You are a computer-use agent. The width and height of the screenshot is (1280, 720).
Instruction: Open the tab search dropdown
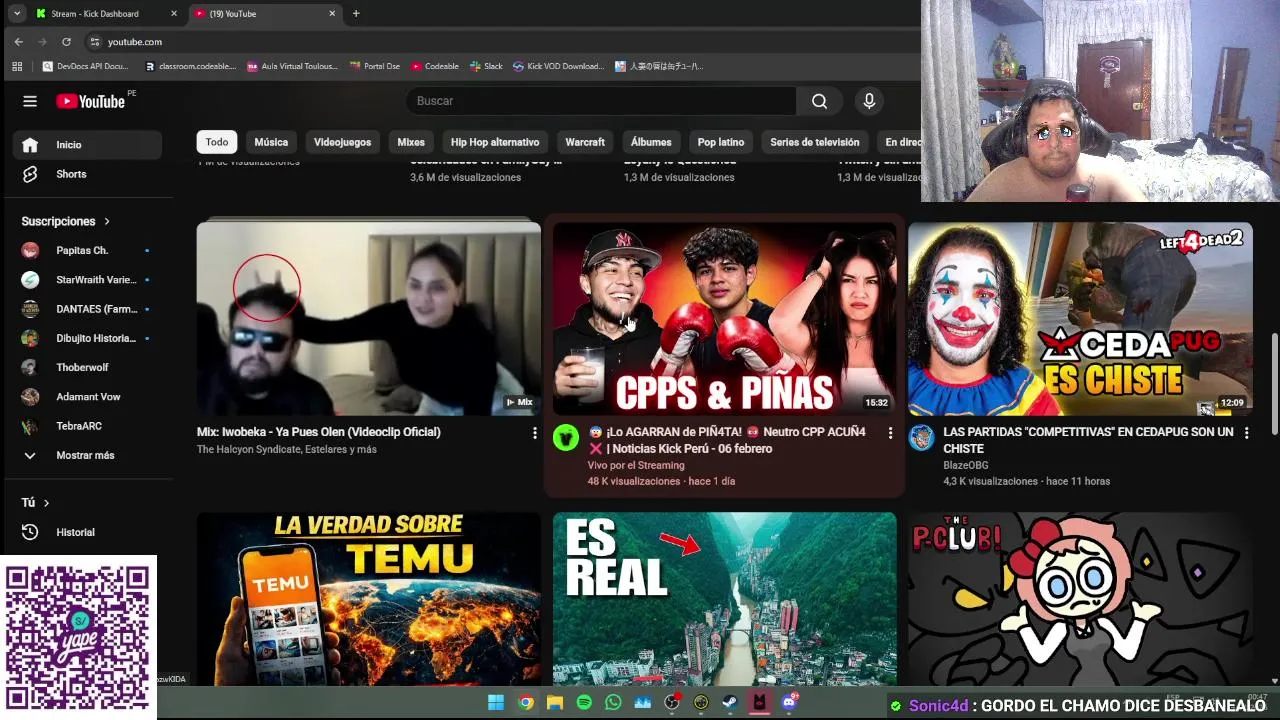[17, 14]
